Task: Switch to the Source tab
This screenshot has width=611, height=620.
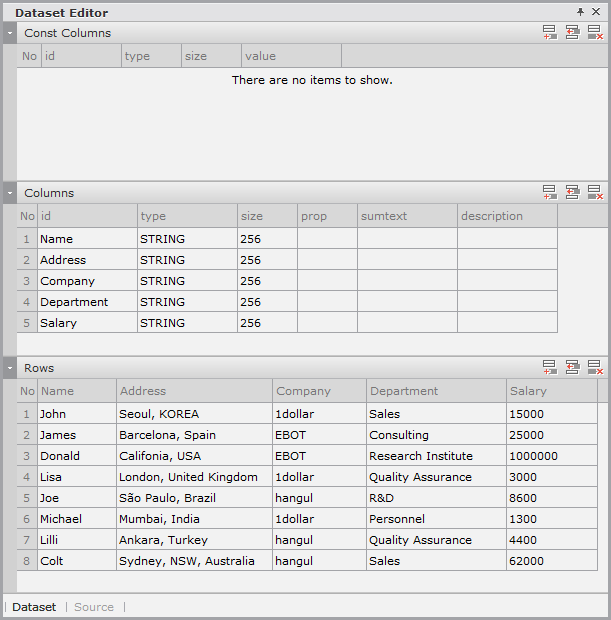Action: tap(94, 607)
